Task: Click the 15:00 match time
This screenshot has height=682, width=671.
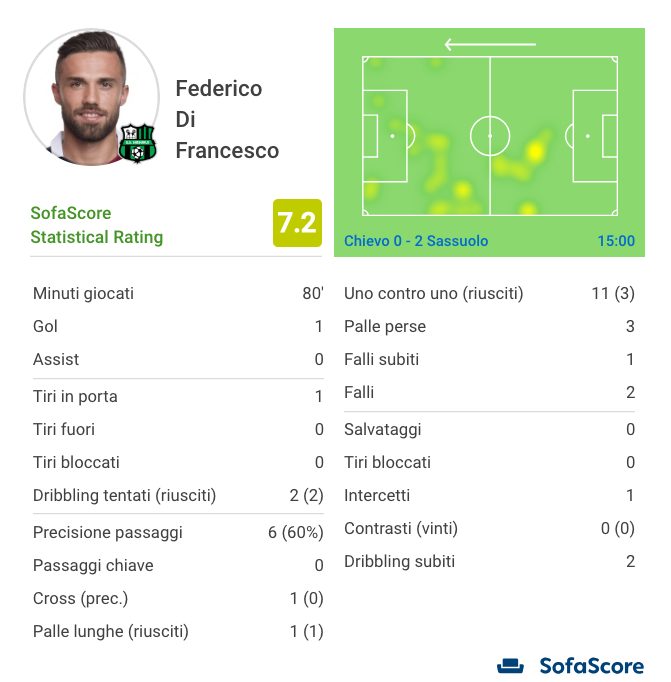Action: click(616, 241)
